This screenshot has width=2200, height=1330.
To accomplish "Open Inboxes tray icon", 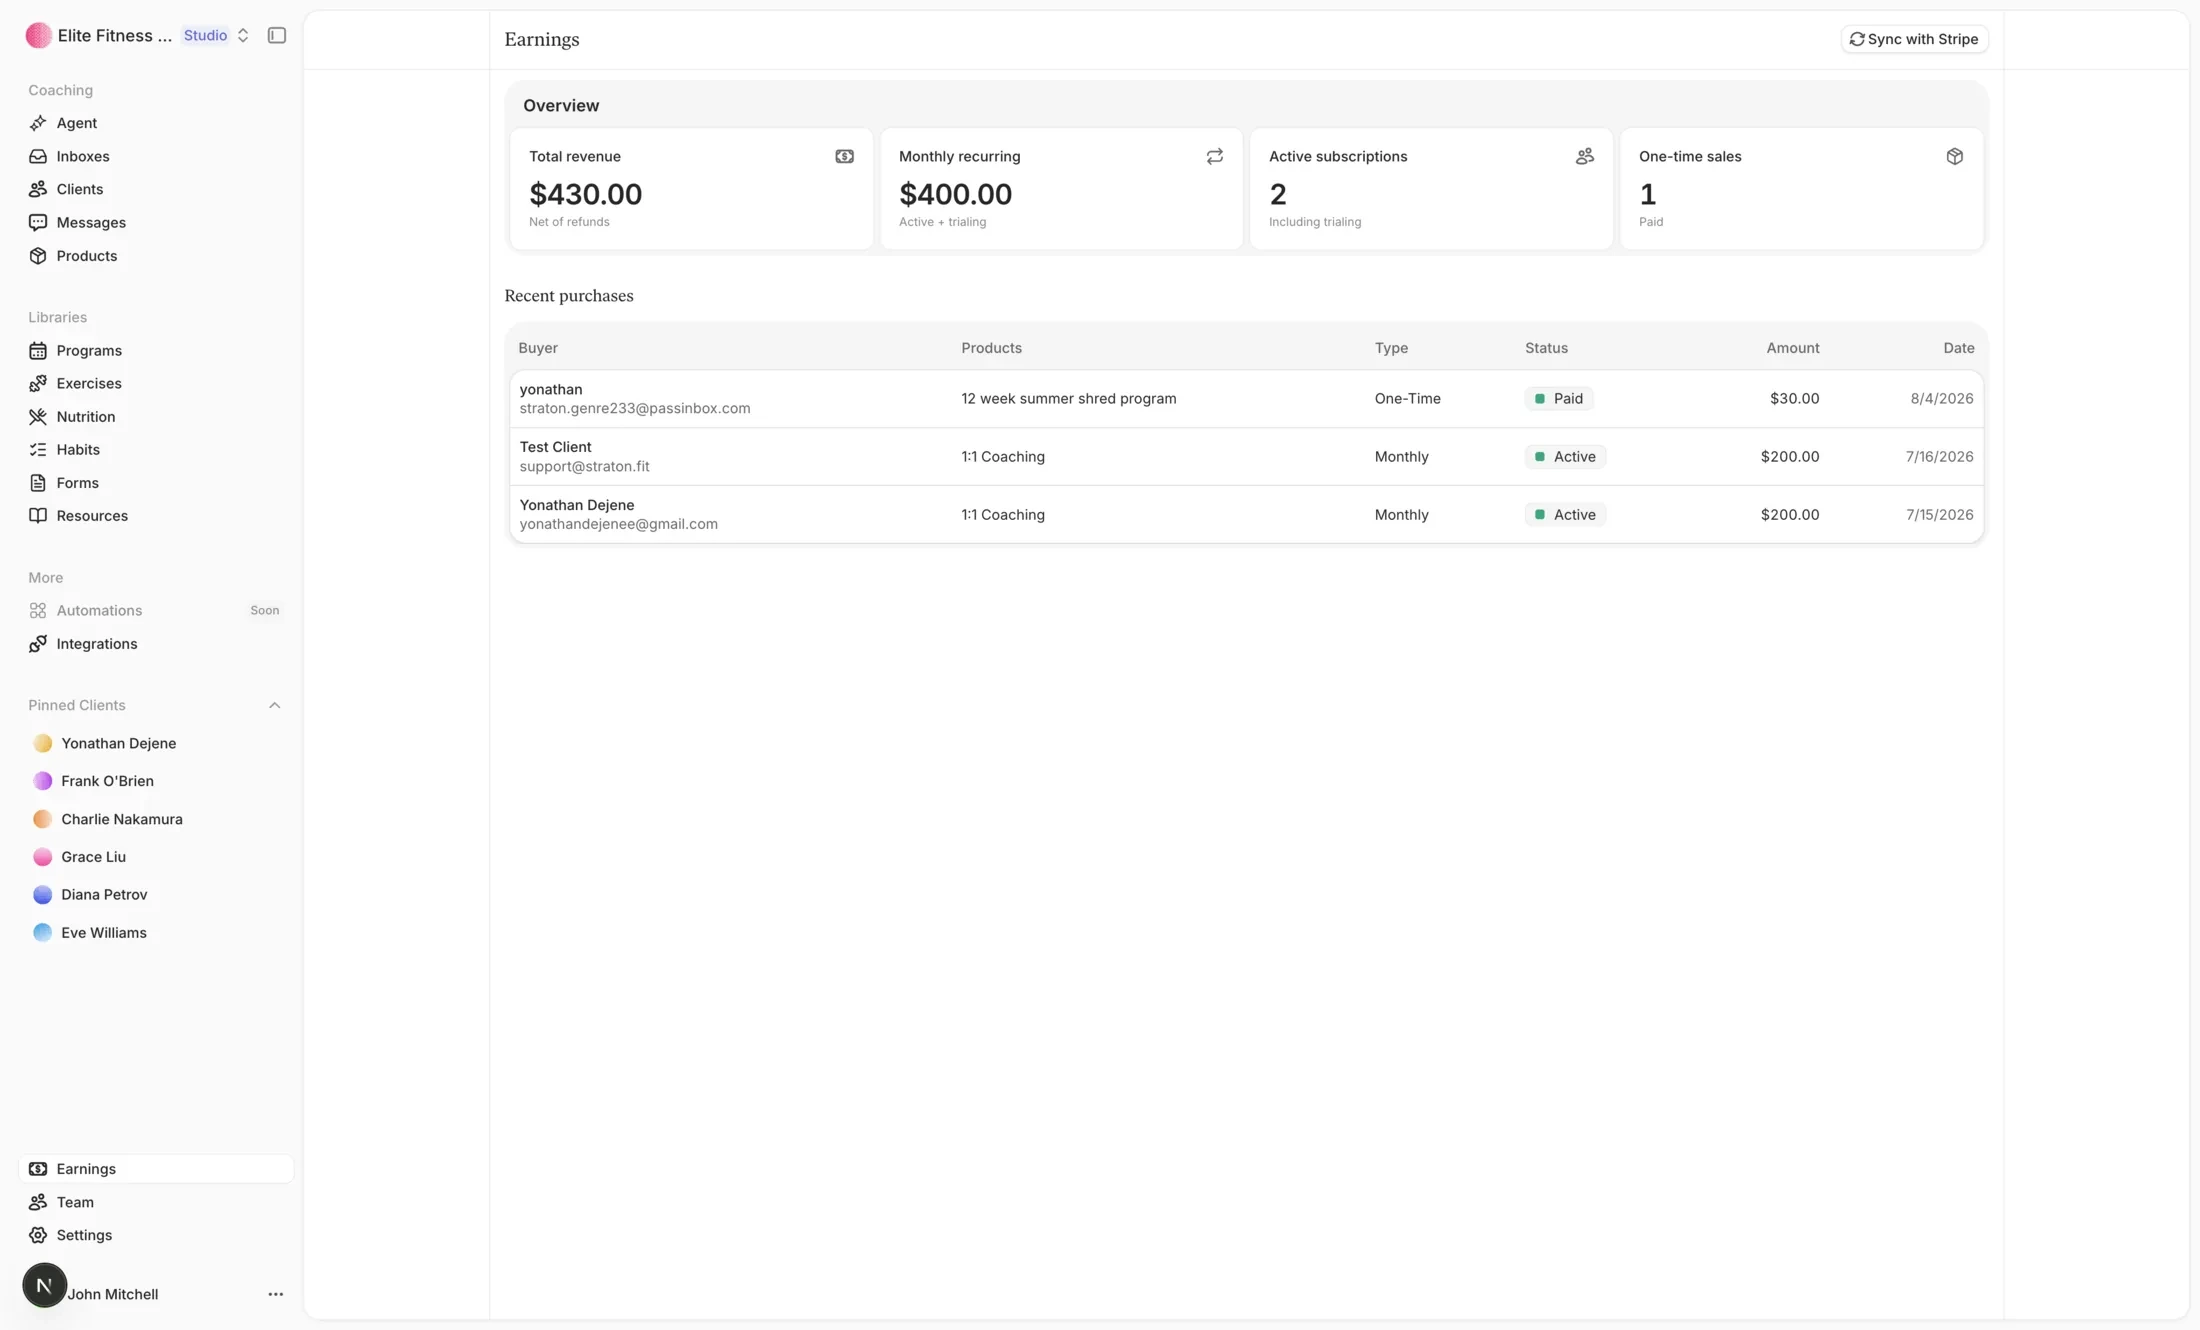I will [x=38, y=156].
